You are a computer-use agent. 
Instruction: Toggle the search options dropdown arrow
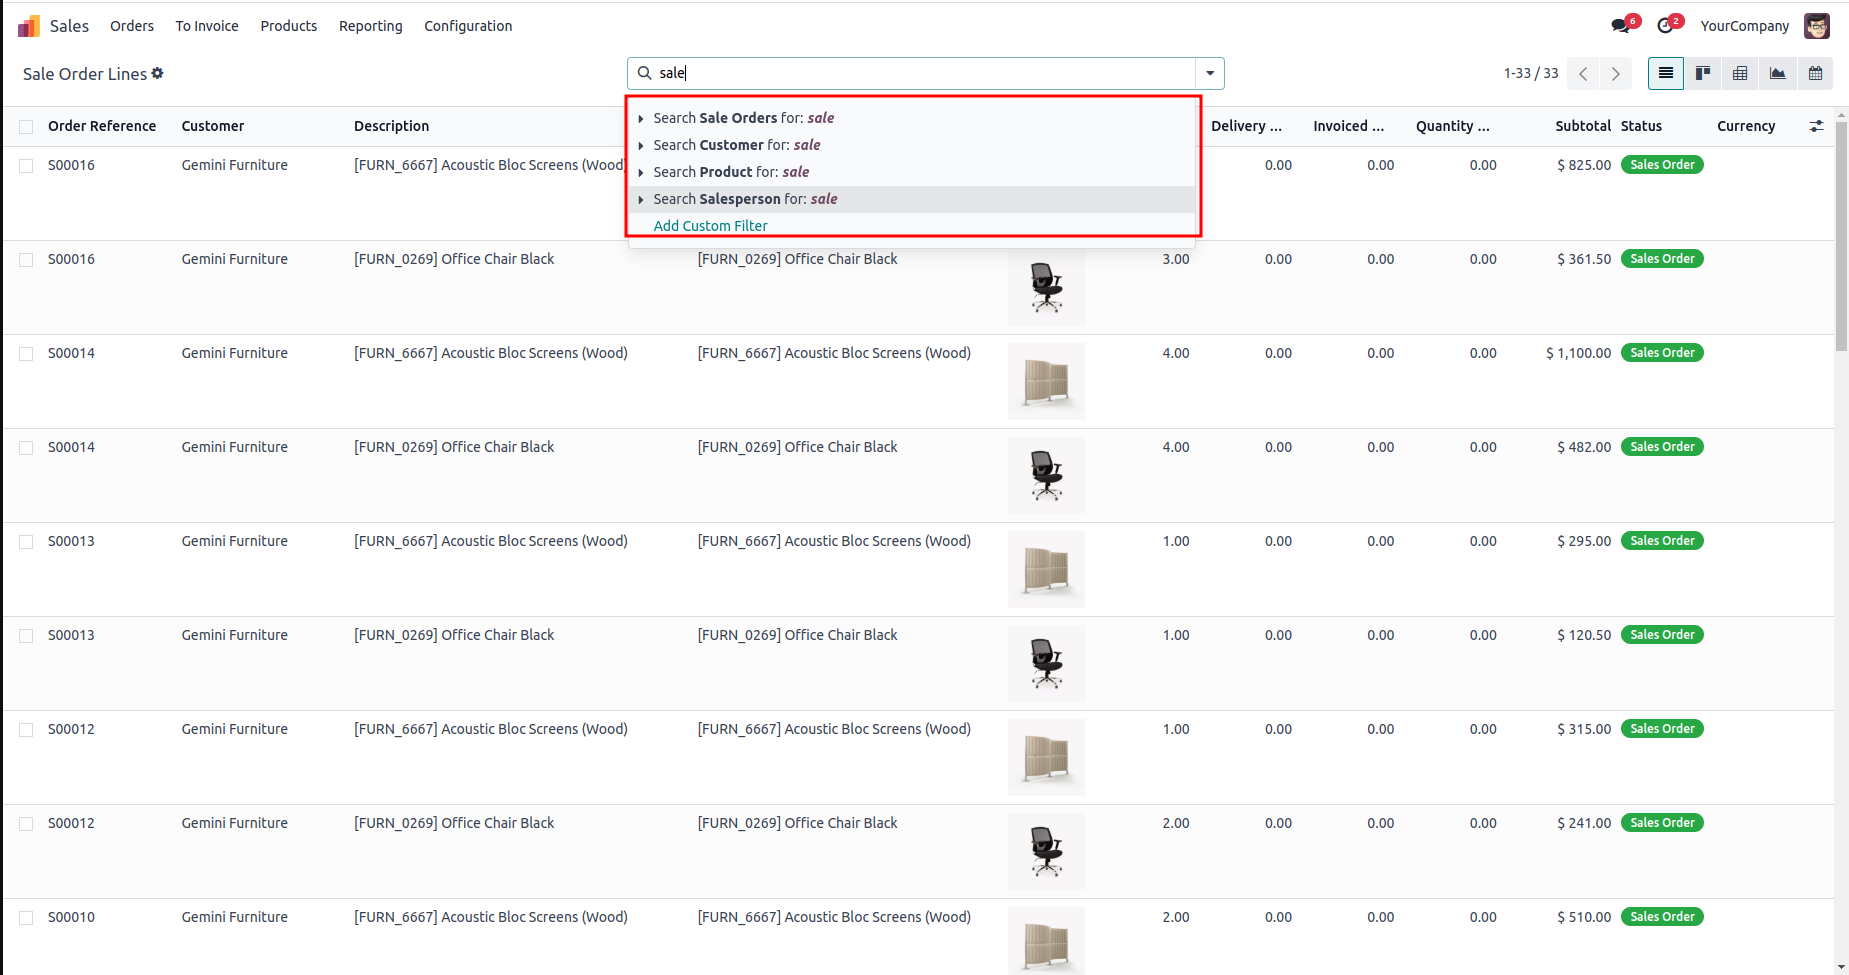(1210, 73)
